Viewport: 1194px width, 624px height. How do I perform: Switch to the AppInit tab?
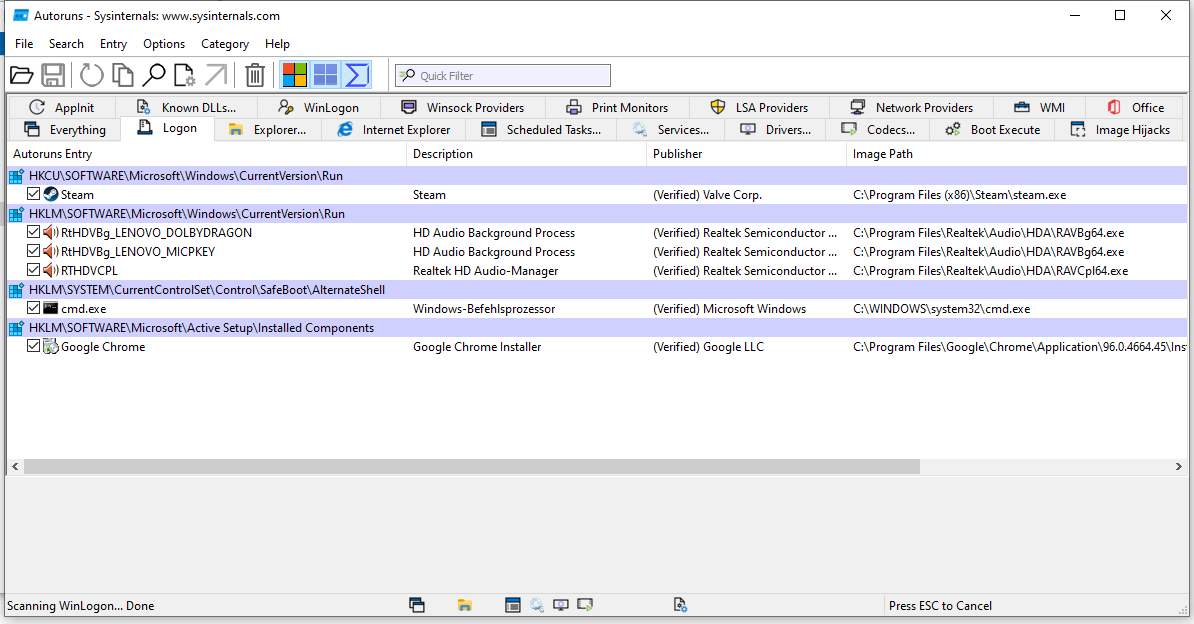click(61, 107)
